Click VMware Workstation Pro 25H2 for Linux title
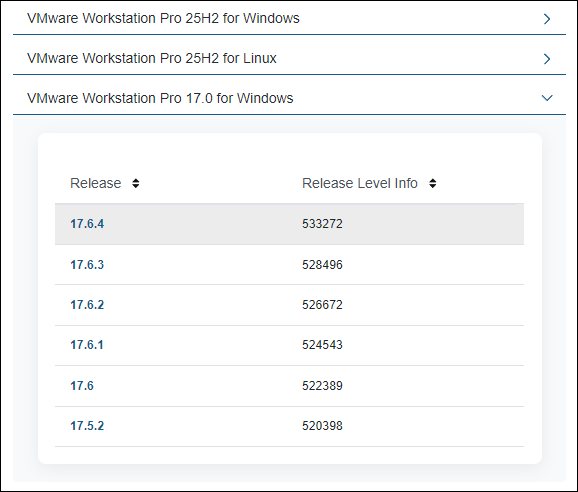 152,58
